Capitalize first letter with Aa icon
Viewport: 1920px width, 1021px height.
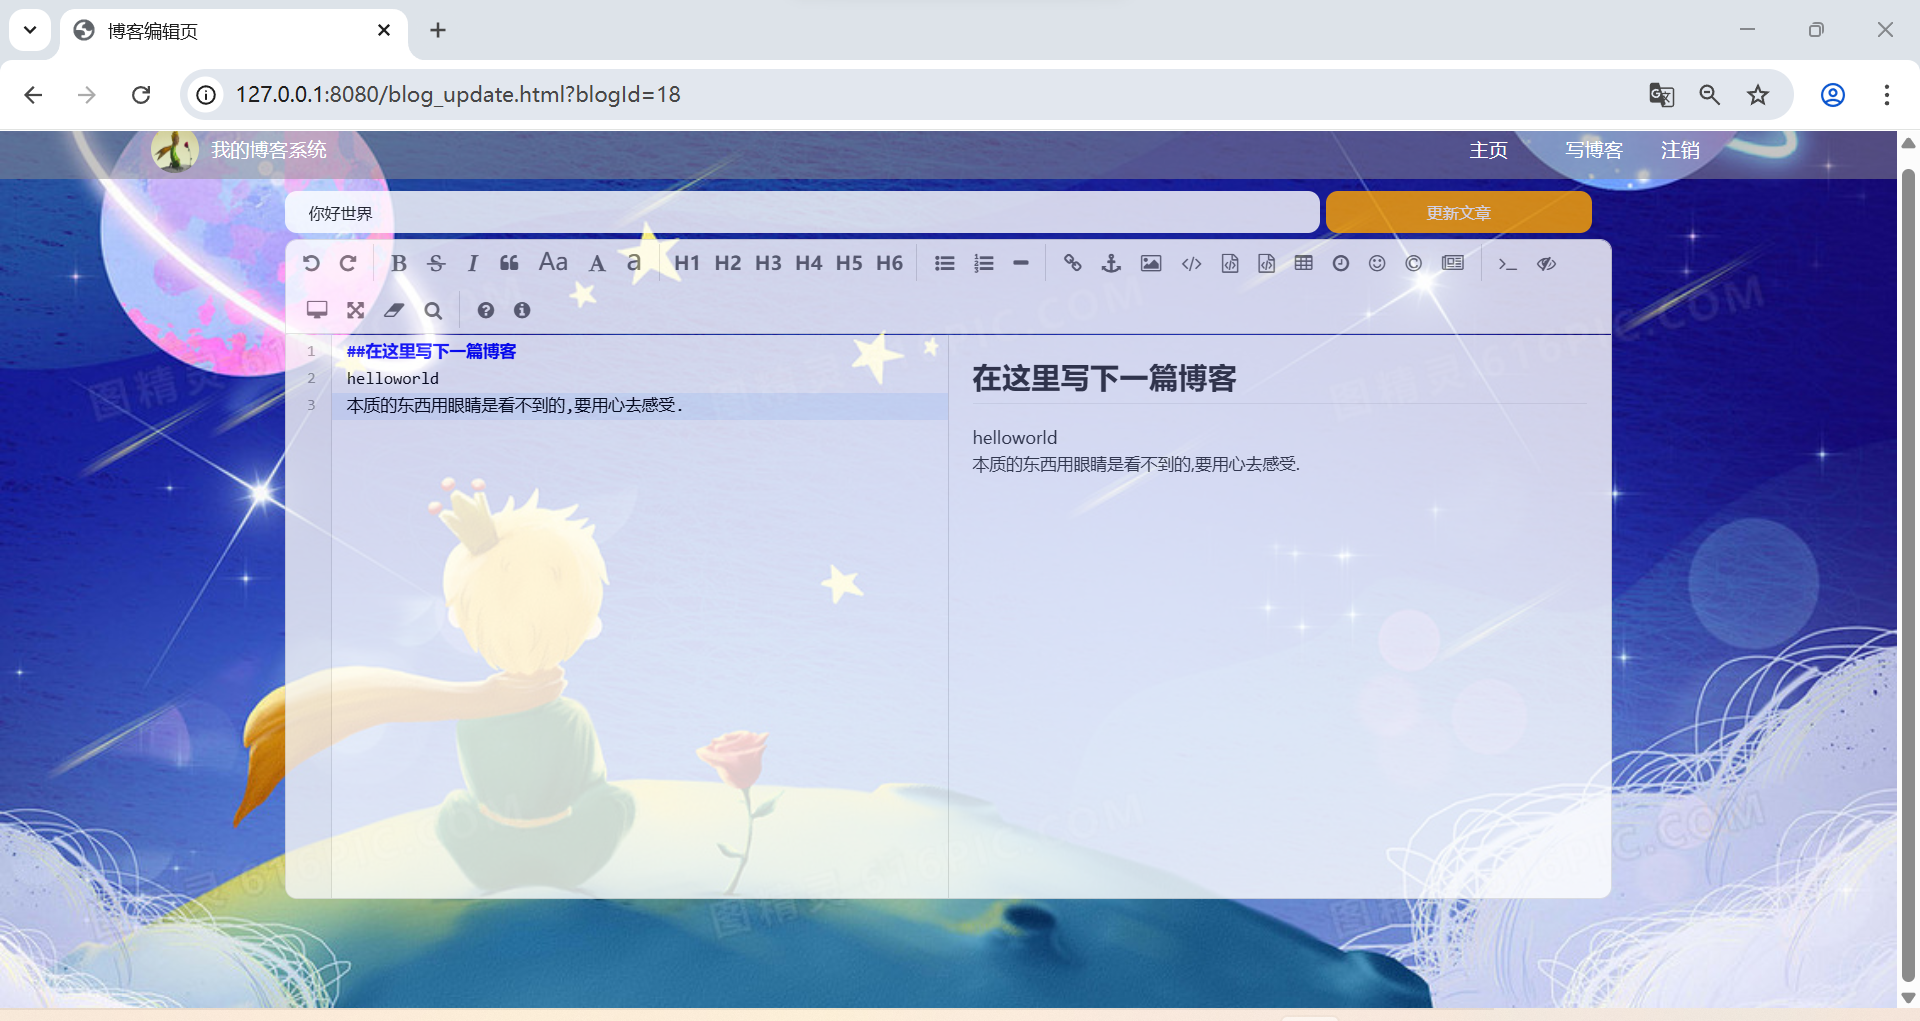click(x=553, y=262)
